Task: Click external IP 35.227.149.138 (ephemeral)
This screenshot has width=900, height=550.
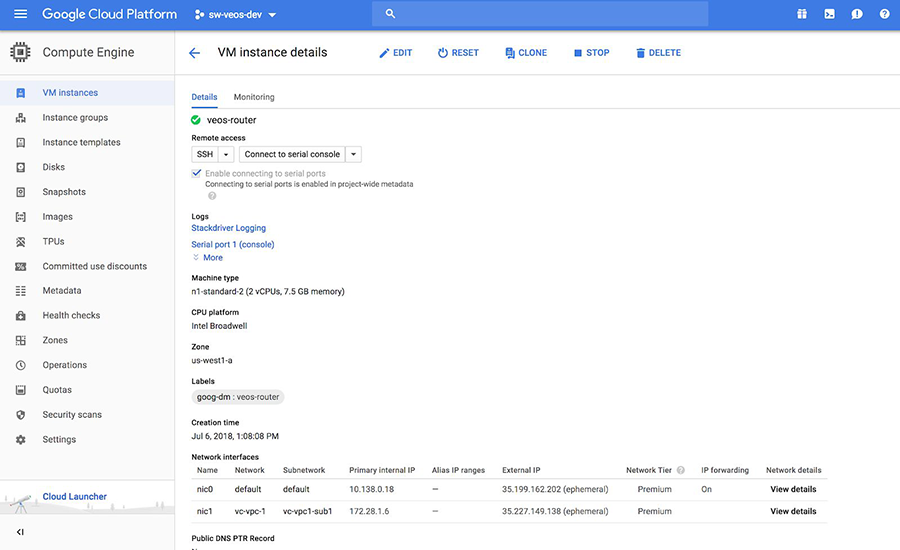Action: pos(555,511)
